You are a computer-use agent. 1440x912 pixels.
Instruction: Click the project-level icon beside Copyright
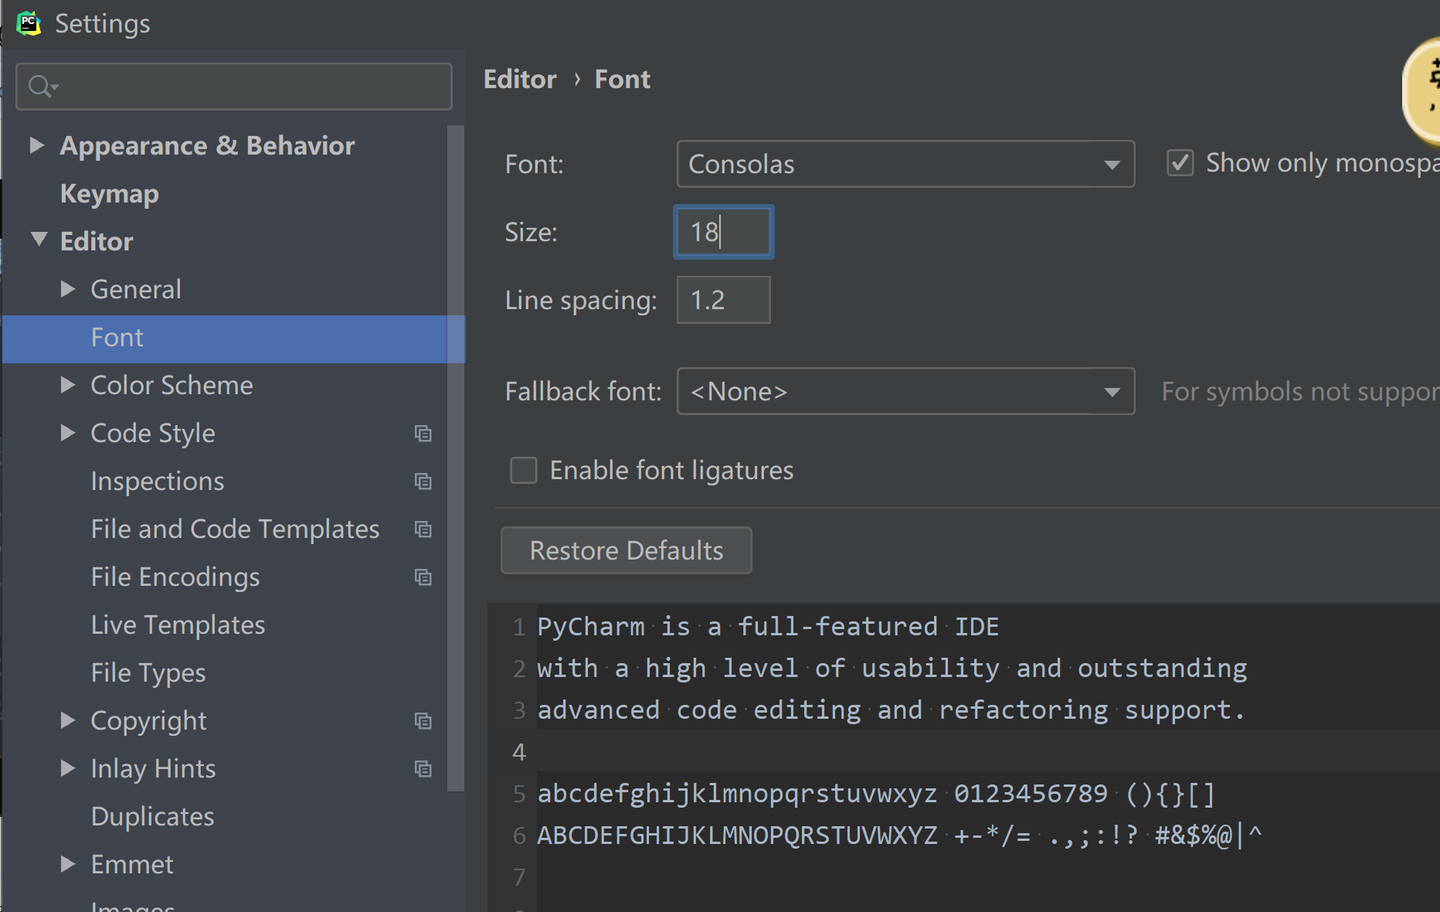[423, 721]
